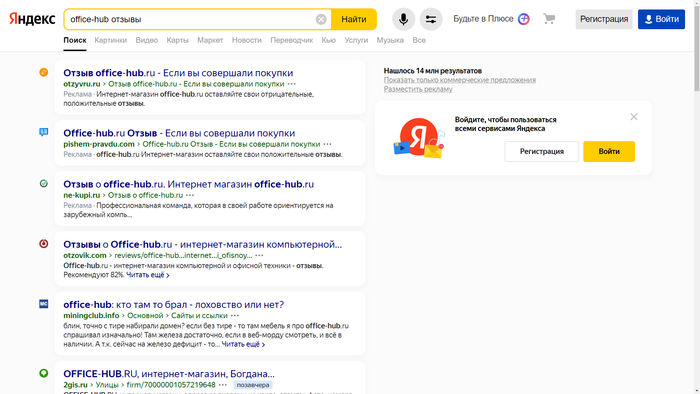Screen dimensions: 700x394
Task: Click the Будьте в Плюсе link
Action: click(x=483, y=19)
